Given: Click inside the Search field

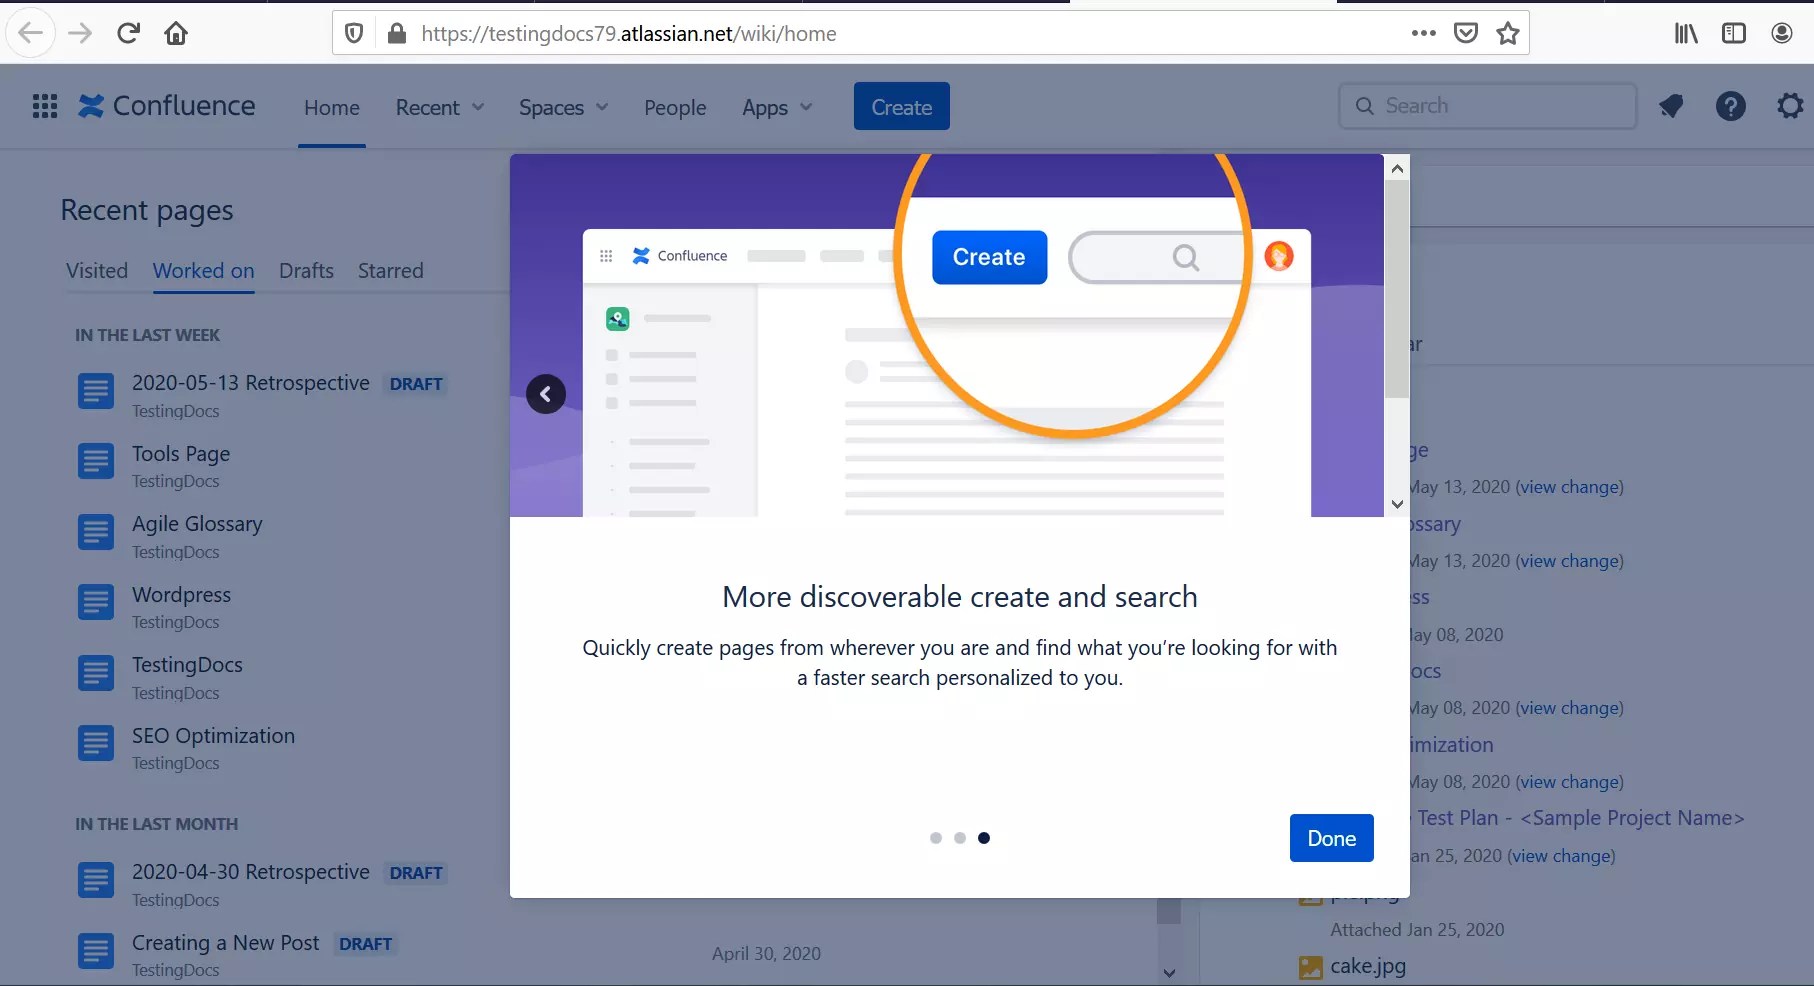Looking at the screenshot, I should pos(1487,105).
